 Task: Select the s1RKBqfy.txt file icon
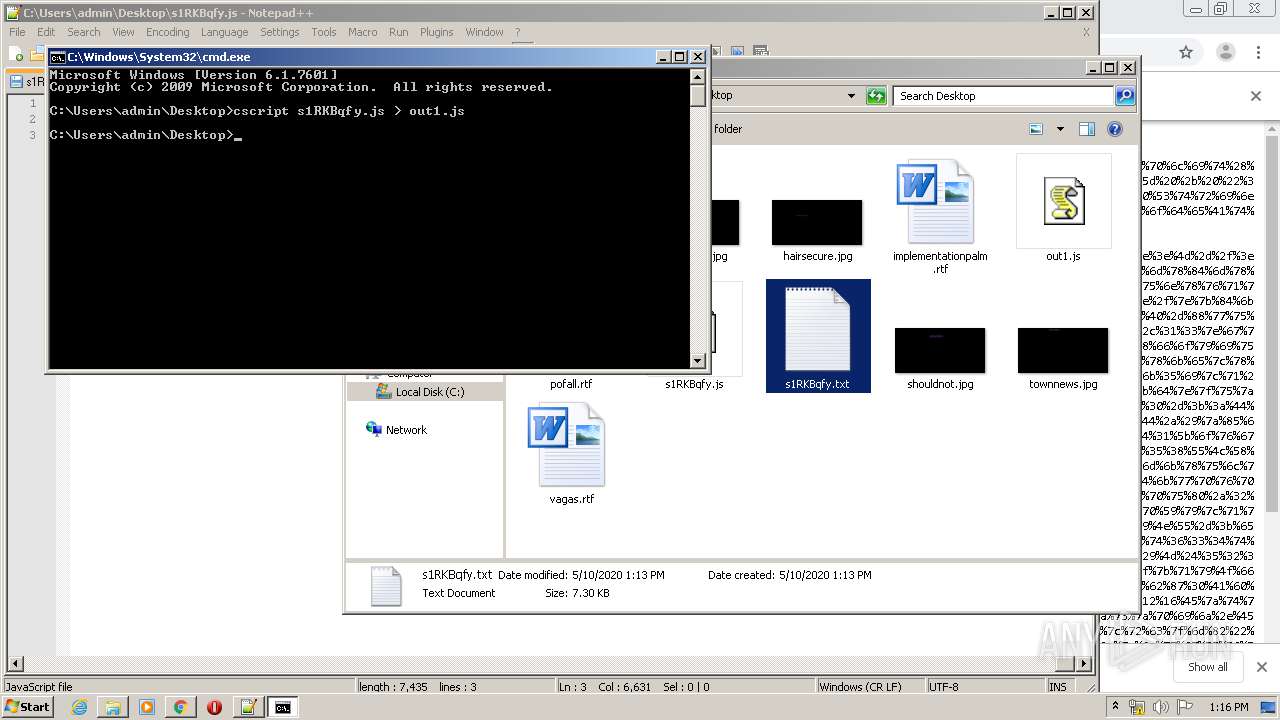coord(818,330)
